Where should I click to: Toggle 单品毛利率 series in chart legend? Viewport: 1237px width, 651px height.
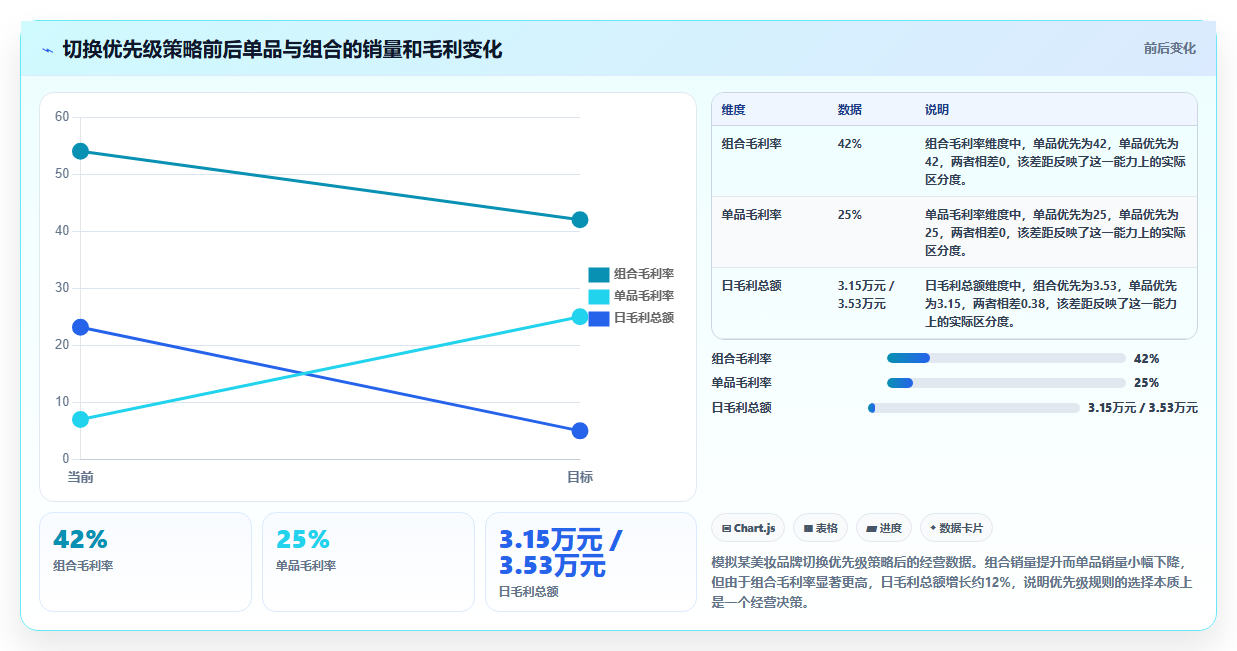(631, 296)
